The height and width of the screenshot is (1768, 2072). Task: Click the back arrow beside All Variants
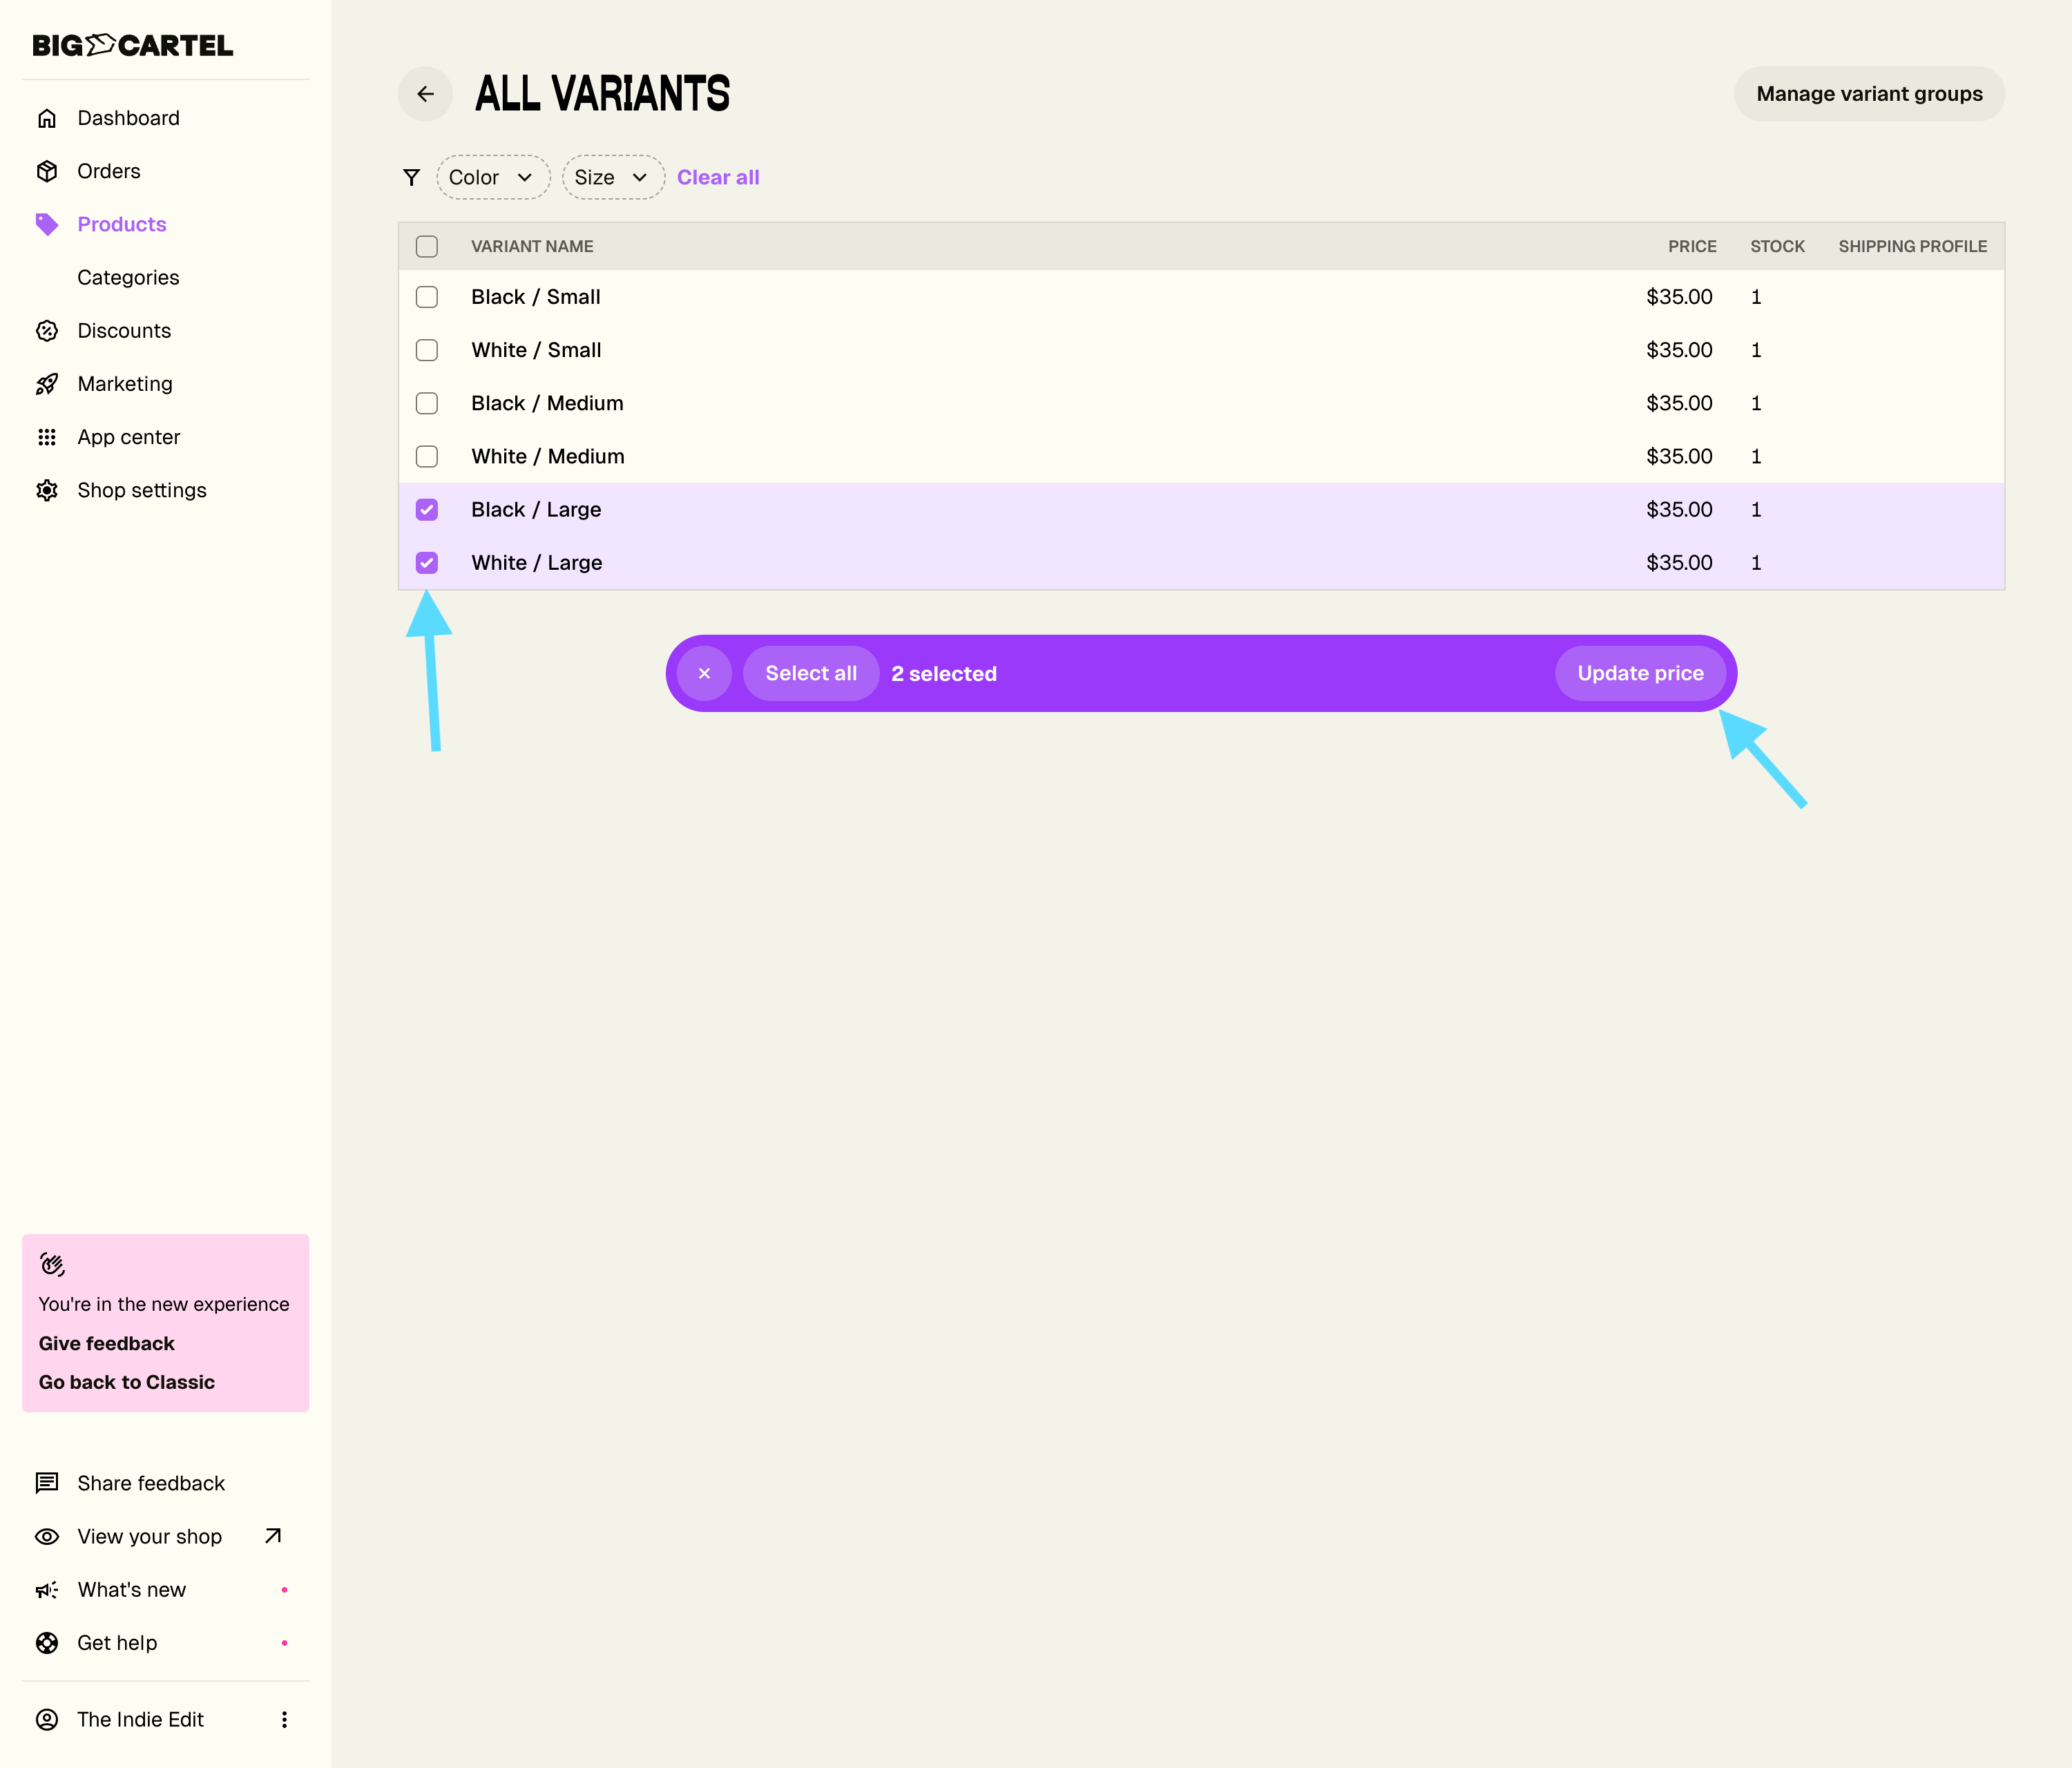(x=425, y=94)
